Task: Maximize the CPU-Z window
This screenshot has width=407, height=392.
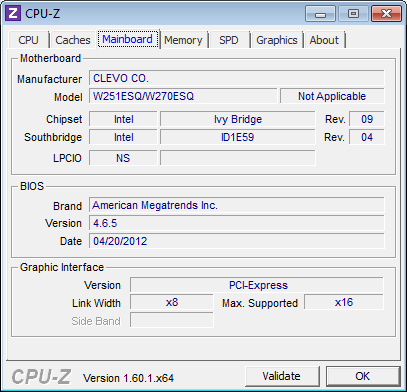Action: (353, 14)
